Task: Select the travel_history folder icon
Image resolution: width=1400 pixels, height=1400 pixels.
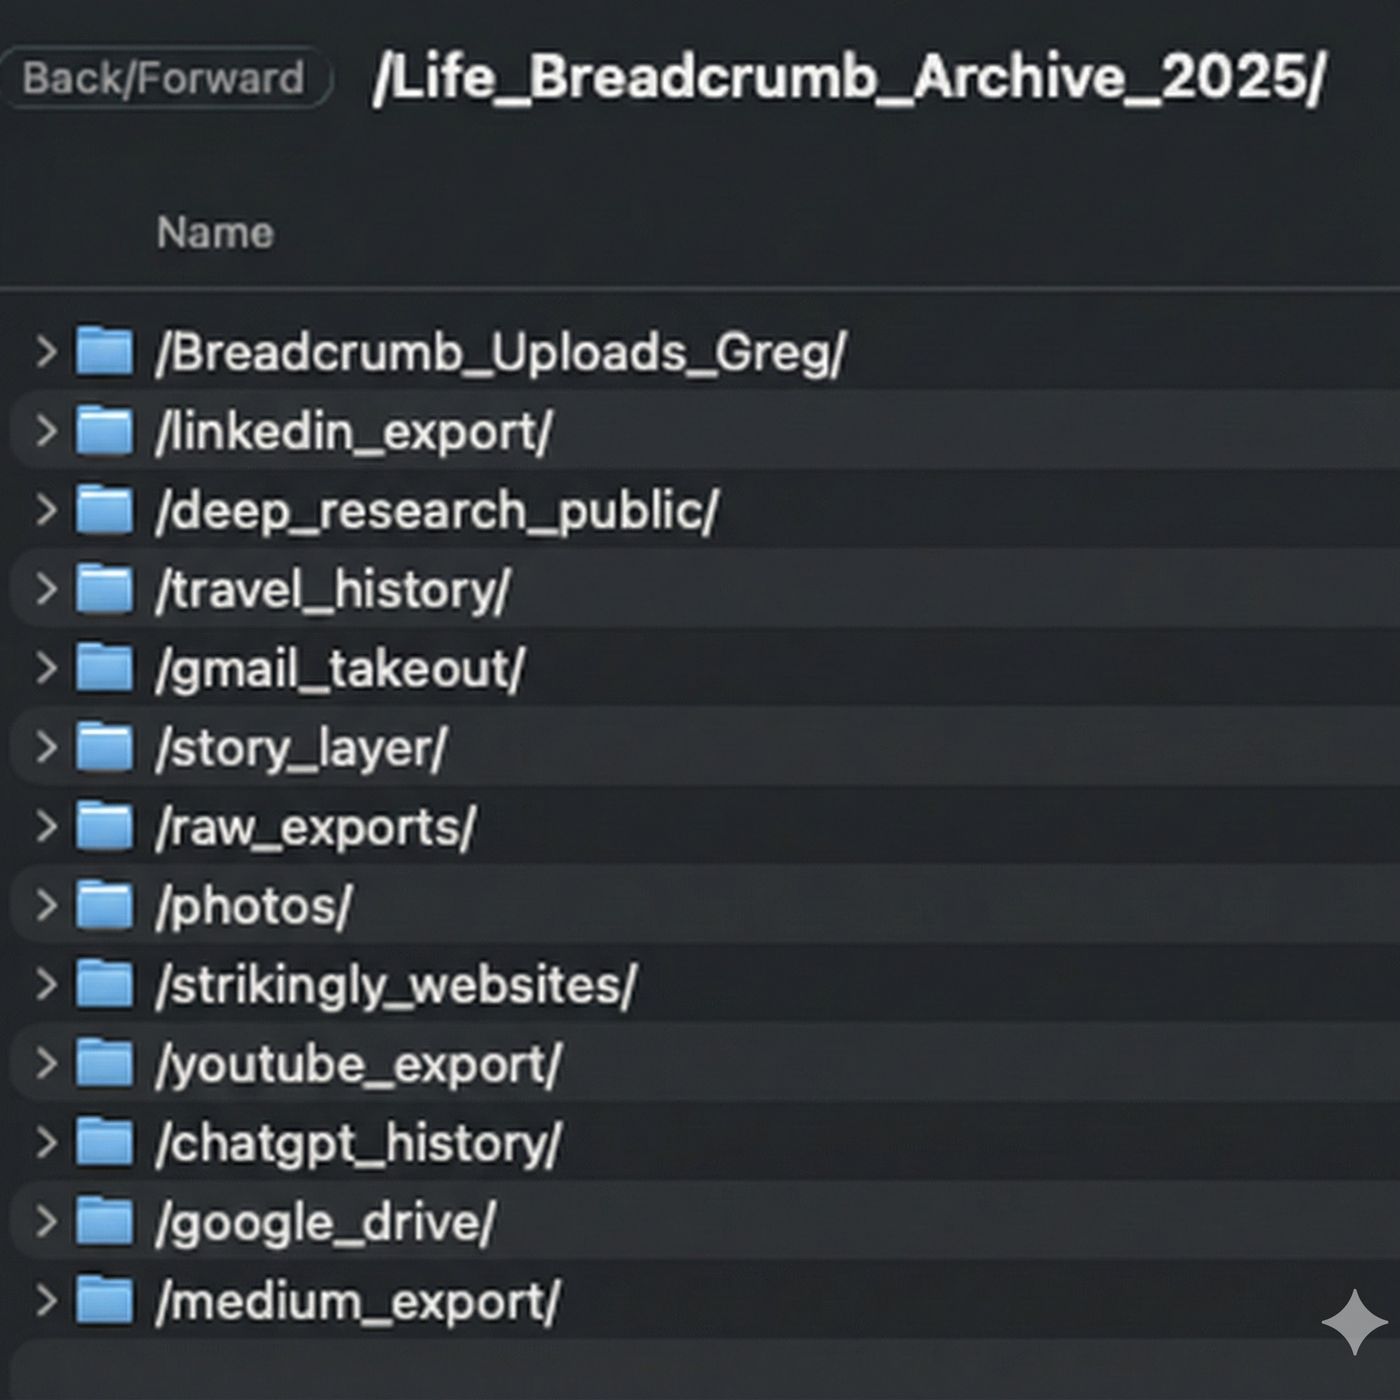Action: click(105, 589)
